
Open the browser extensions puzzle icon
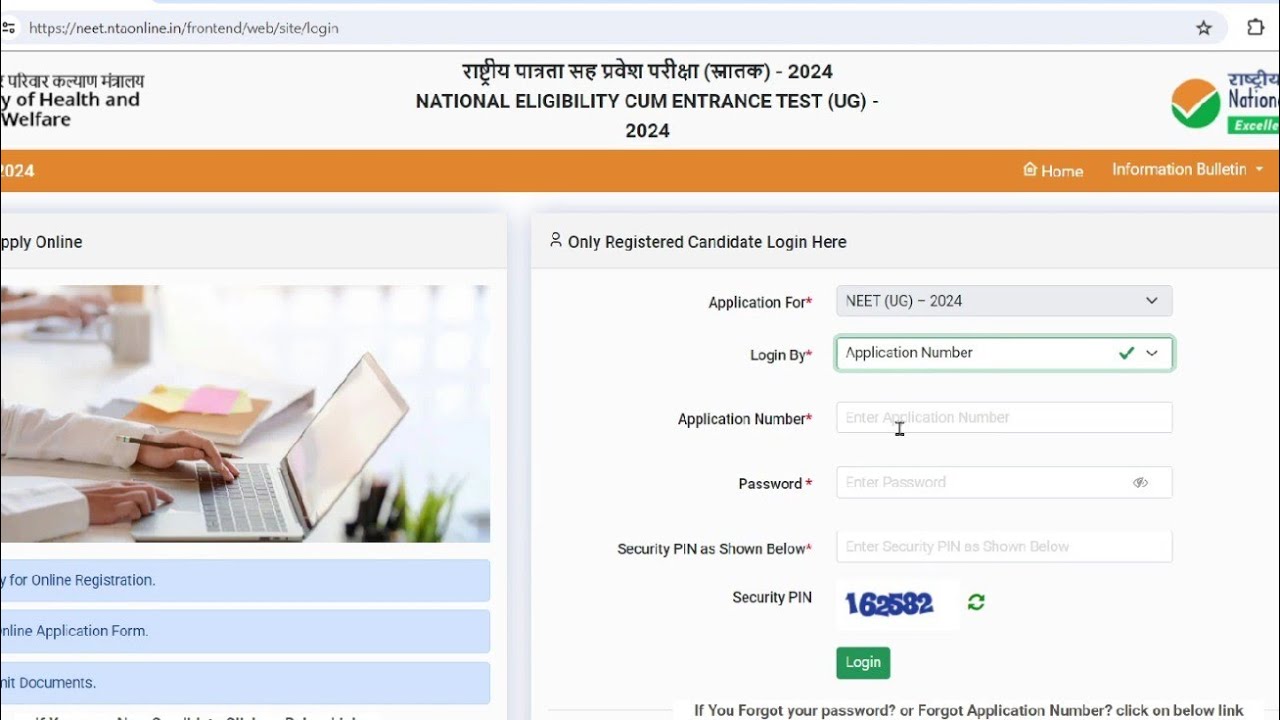pos(1256,28)
